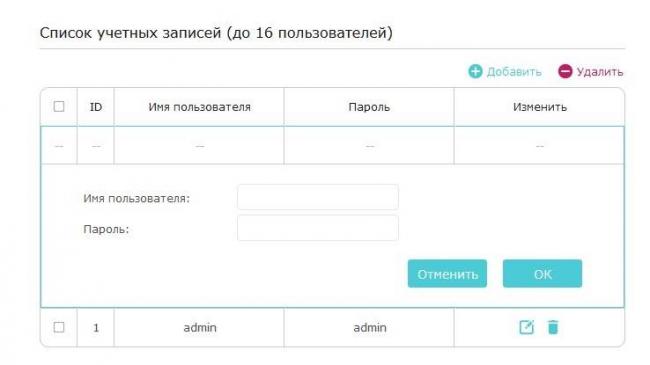Click the Имя пользователя: form label
The height and width of the screenshot is (365, 650).
tap(136, 199)
